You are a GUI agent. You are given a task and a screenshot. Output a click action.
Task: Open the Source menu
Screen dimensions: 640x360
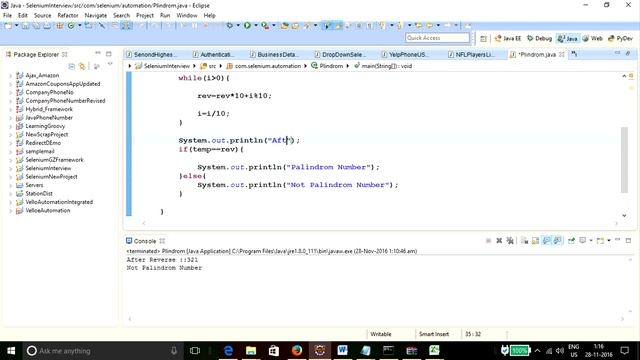point(42,15)
